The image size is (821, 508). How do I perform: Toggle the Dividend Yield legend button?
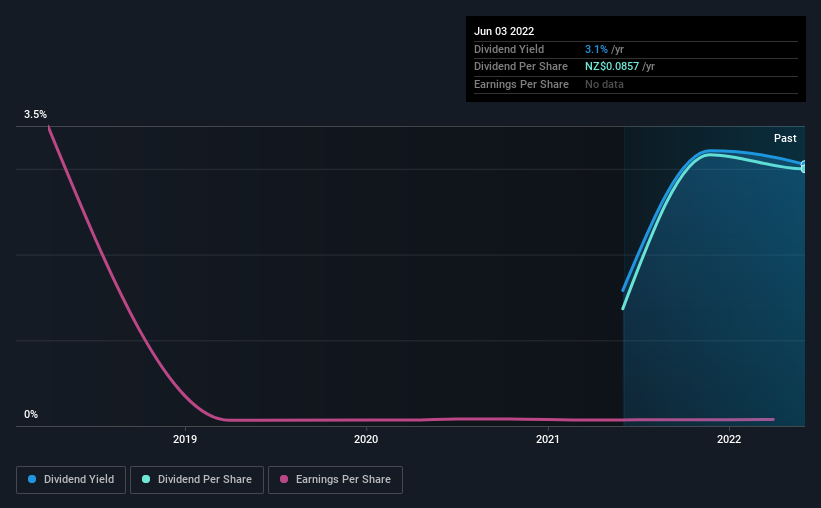pos(71,480)
